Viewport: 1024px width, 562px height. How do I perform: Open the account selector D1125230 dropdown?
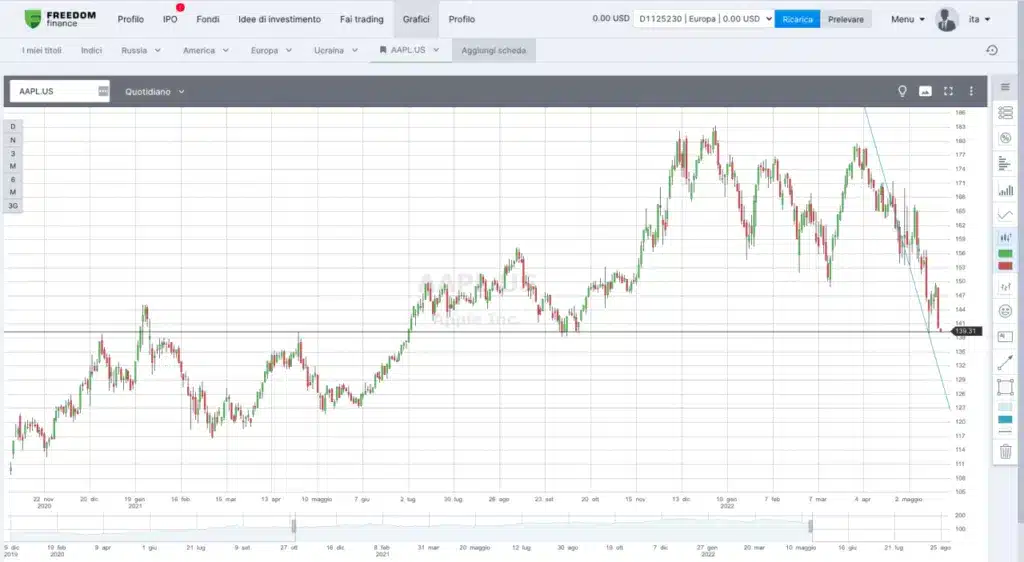tap(706, 19)
